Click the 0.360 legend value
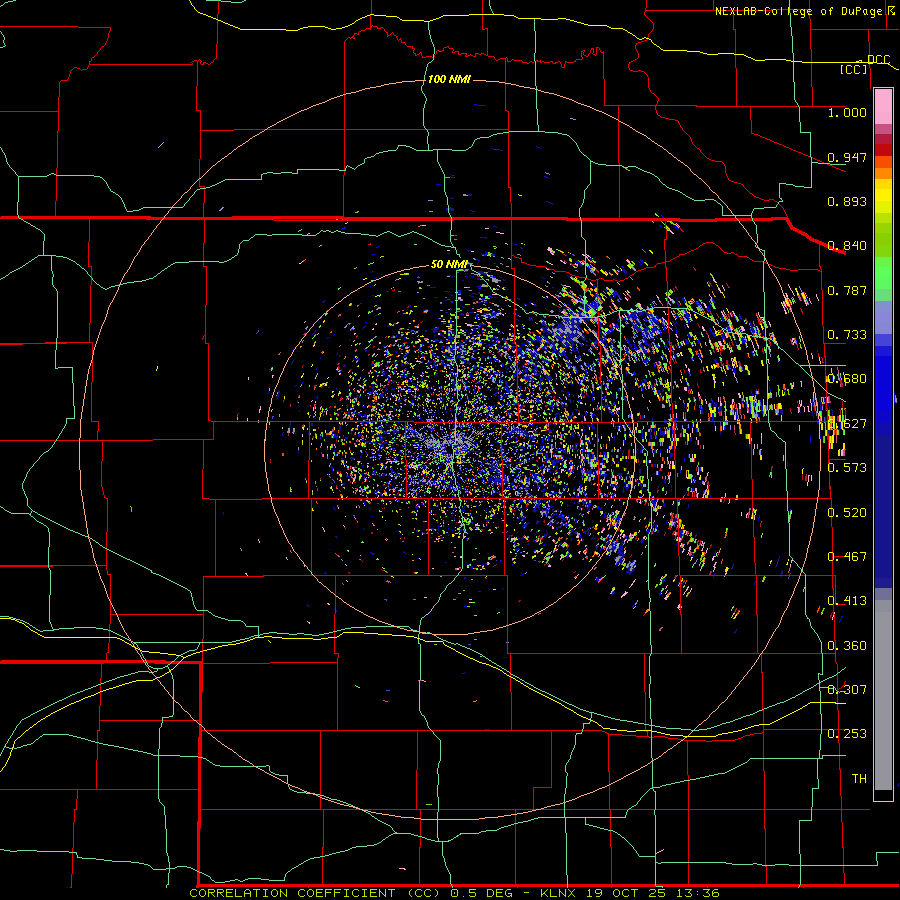Image resolution: width=900 pixels, height=900 pixels. point(847,645)
